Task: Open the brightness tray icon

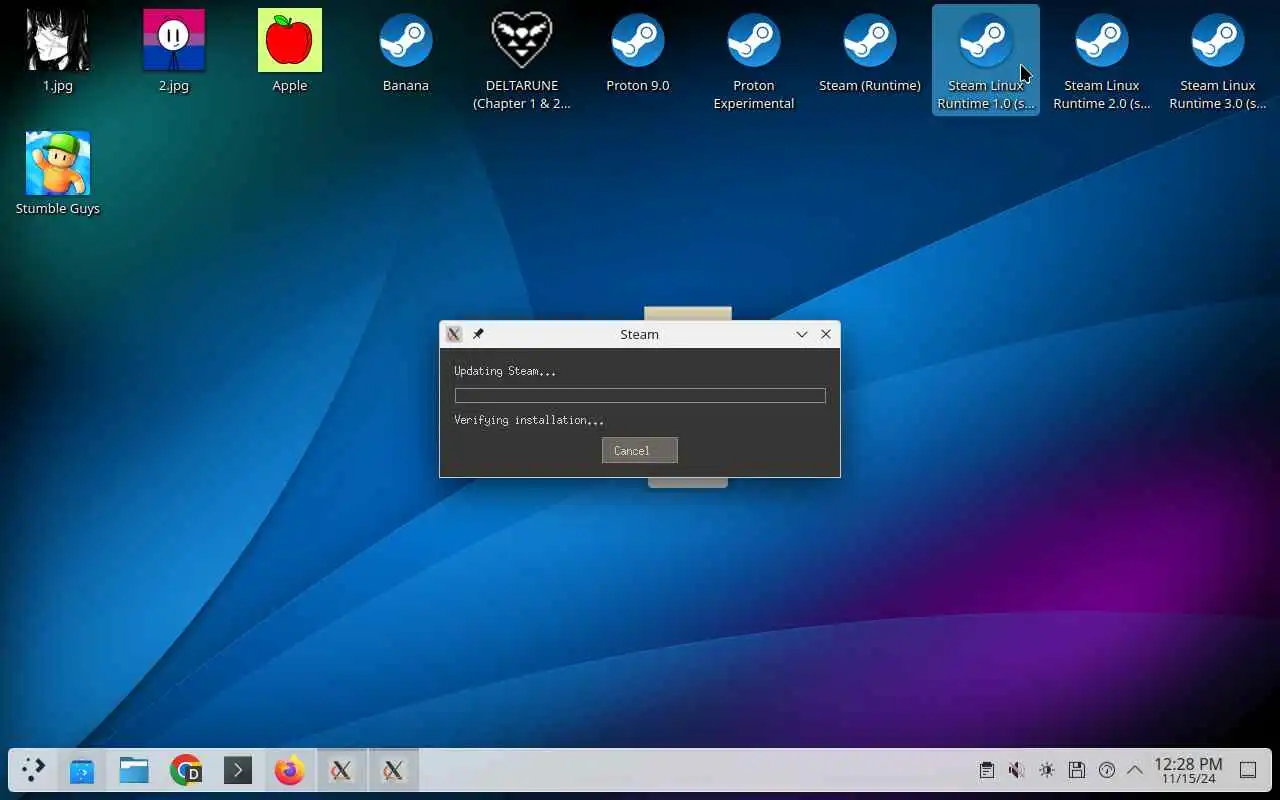Action: point(1047,770)
